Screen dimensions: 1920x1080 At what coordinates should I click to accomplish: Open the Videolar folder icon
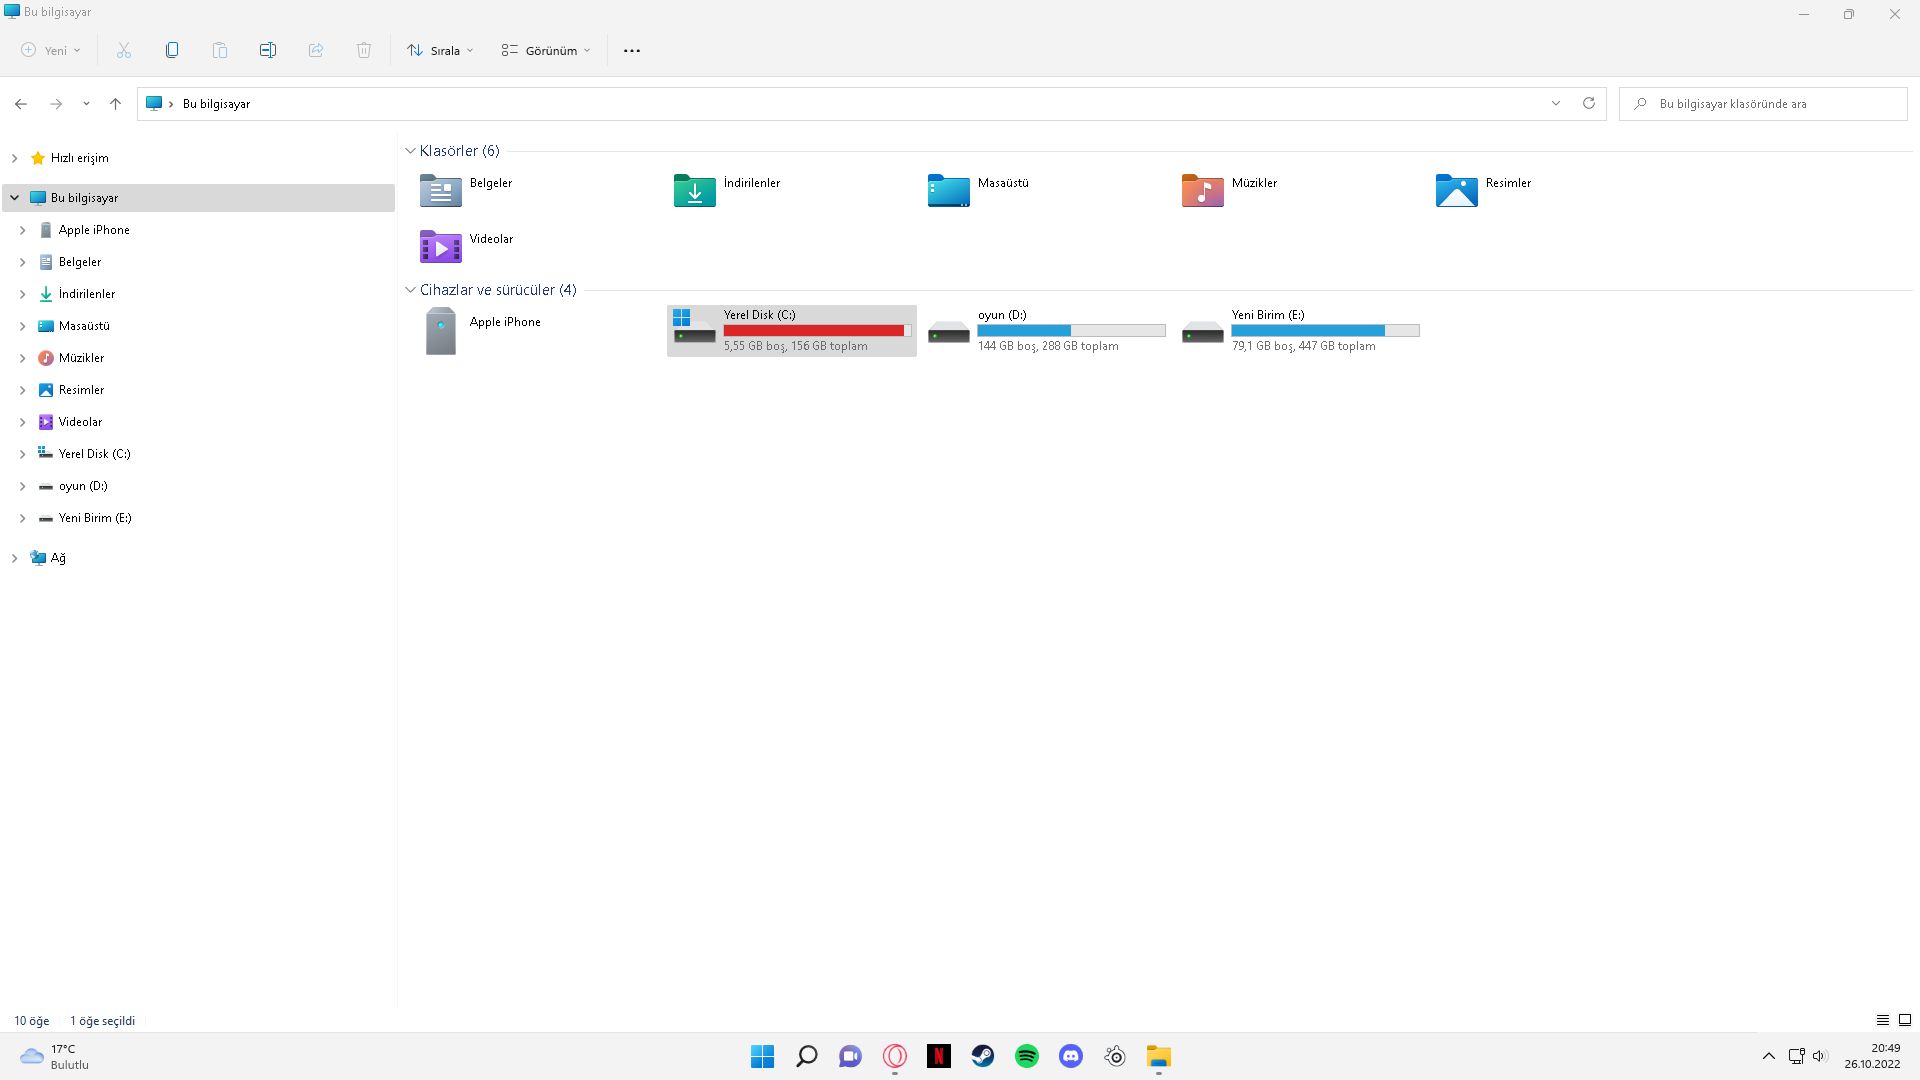[440, 246]
